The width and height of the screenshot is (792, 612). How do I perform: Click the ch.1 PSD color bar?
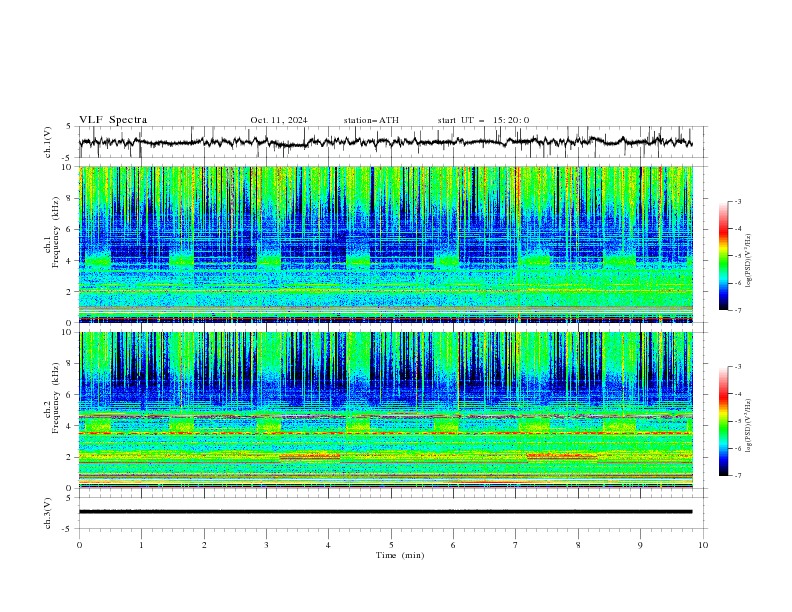tap(724, 256)
